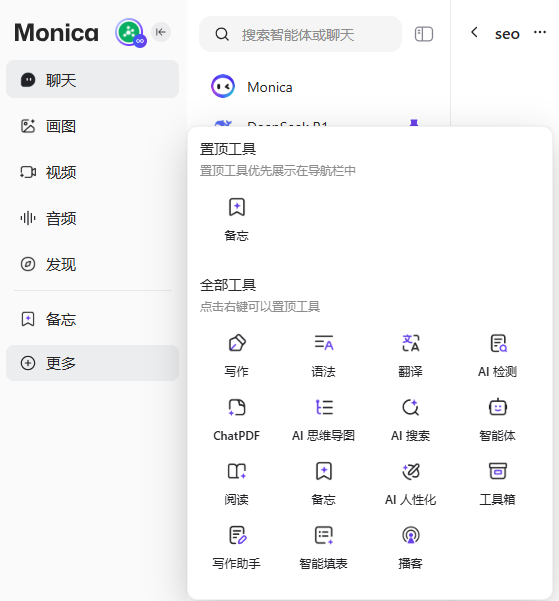Open the 语法 grammar tool

coord(324,356)
